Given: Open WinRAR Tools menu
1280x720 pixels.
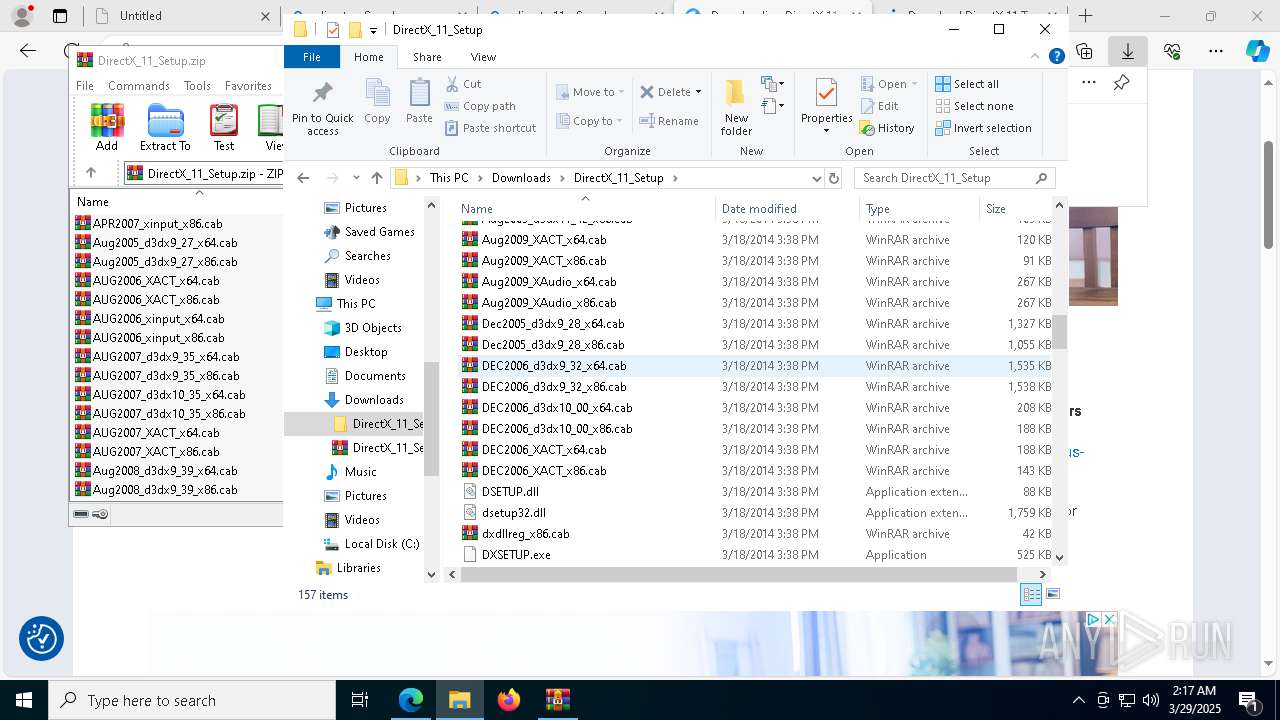Looking at the screenshot, I should pyautogui.click(x=197, y=86).
